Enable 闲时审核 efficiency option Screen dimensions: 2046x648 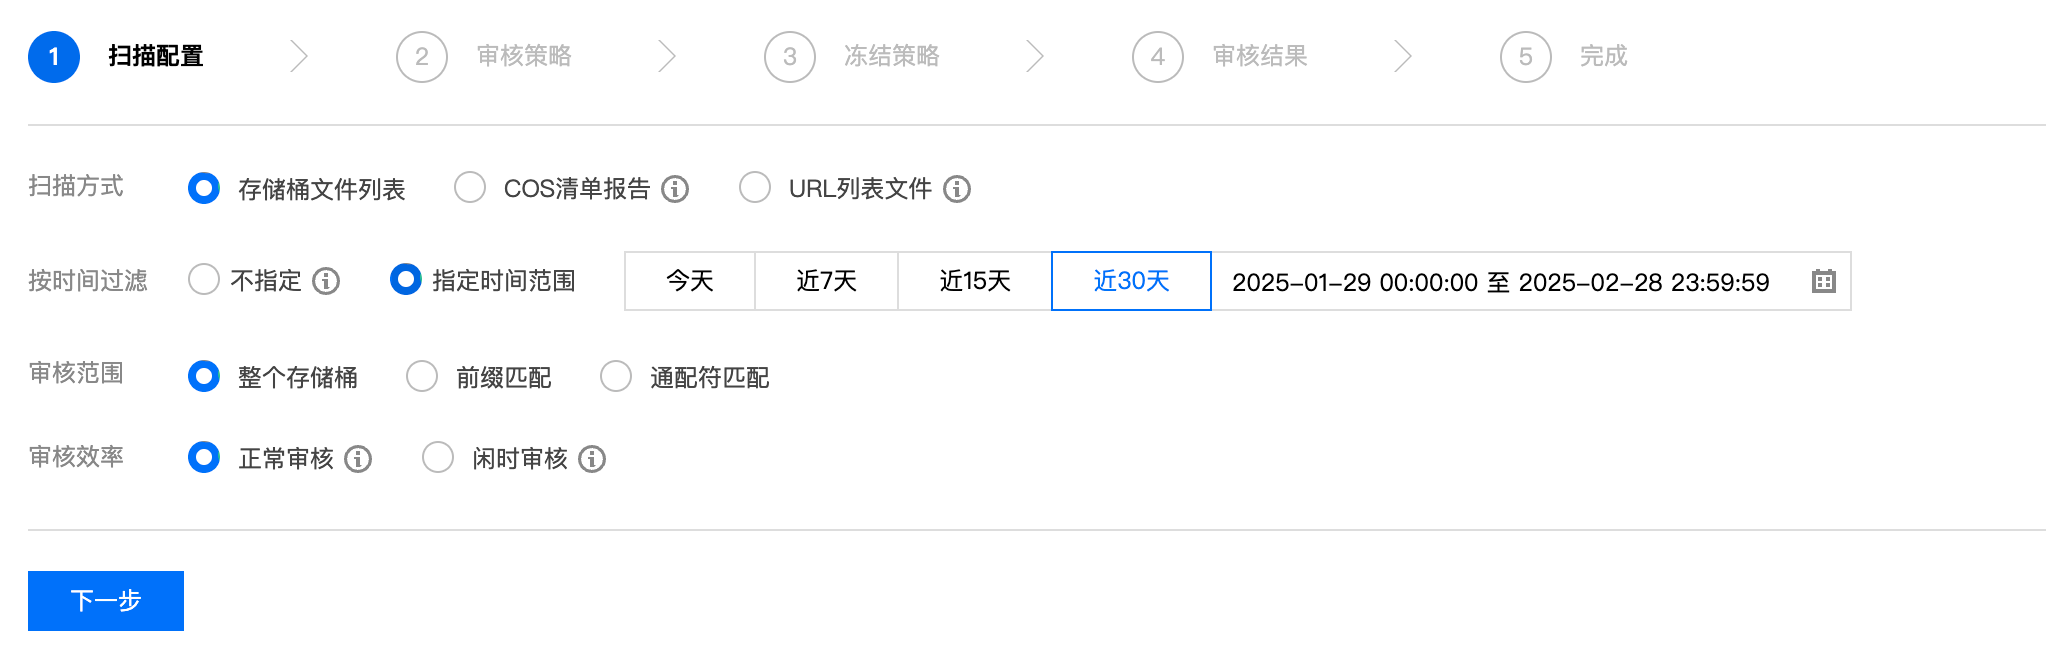click(x=438, y=458)
